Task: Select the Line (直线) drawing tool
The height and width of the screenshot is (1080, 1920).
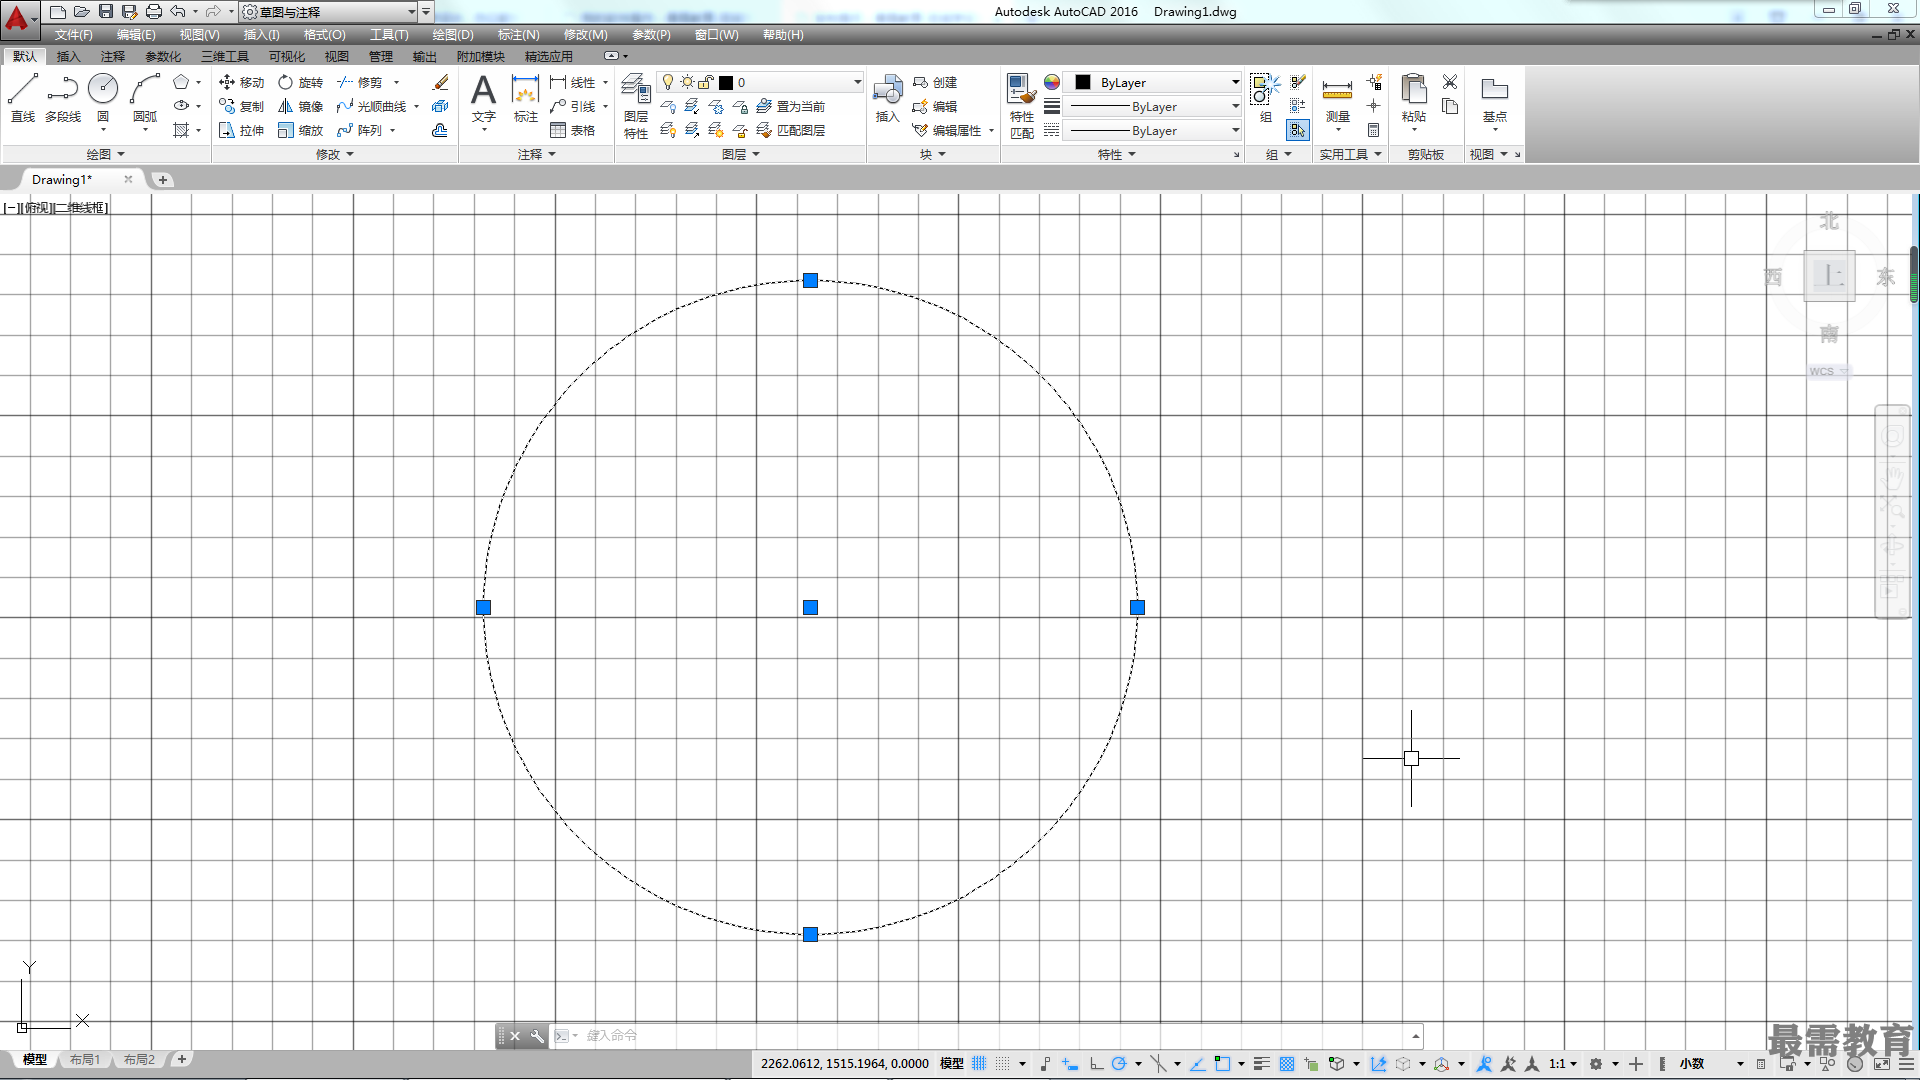Action: click(23, 97)
